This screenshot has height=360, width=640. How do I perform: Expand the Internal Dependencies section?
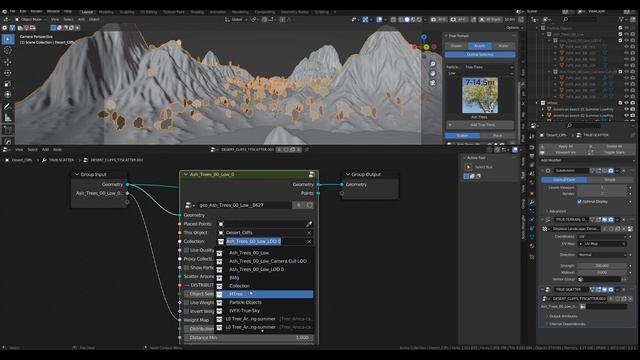click(x=567, y=324)
